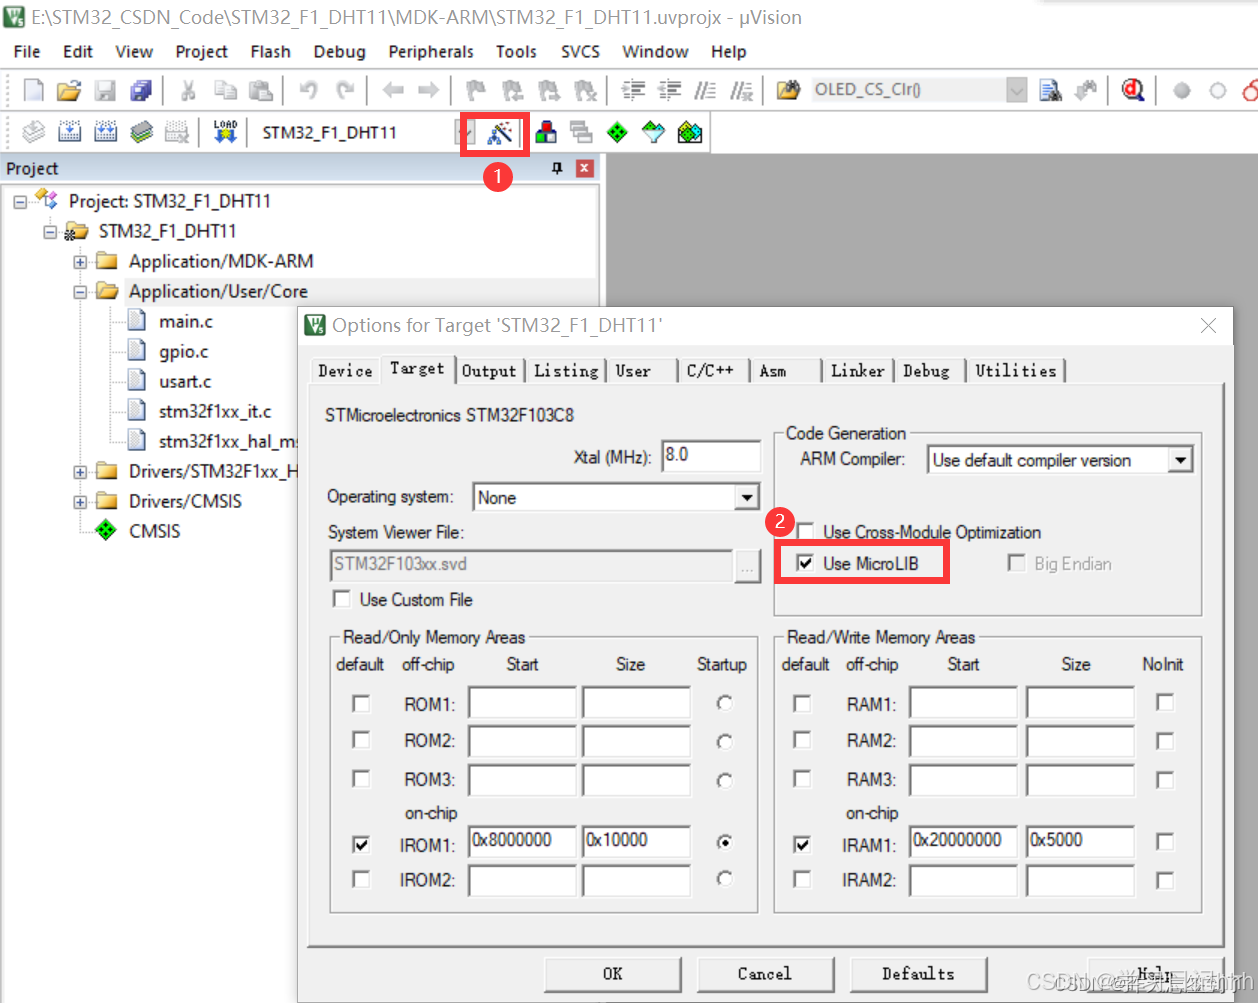Click the Translate file icon
This screenshot has width=1258, height=1003.
pos(33,132)
